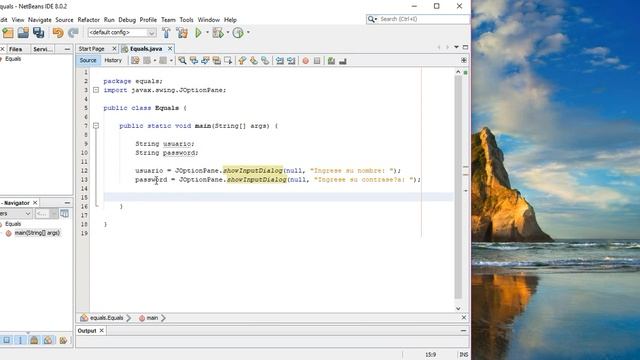Click the green Run Project icon

click(x=198, y=33)
